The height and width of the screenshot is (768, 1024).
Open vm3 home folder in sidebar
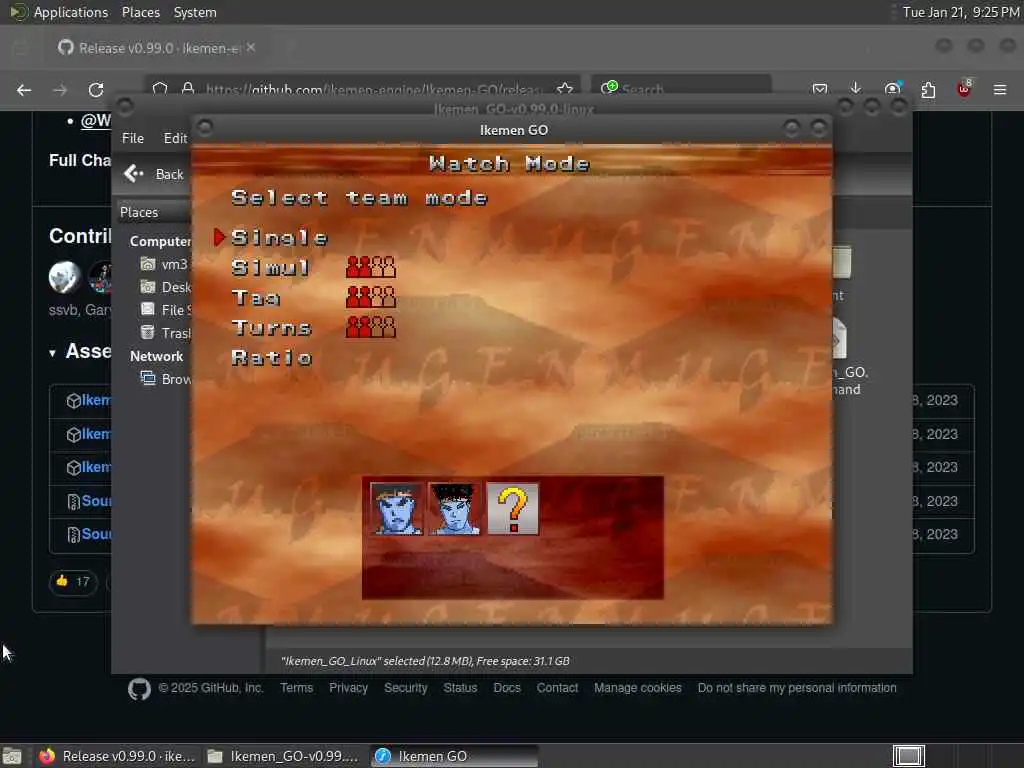(165, 264)
